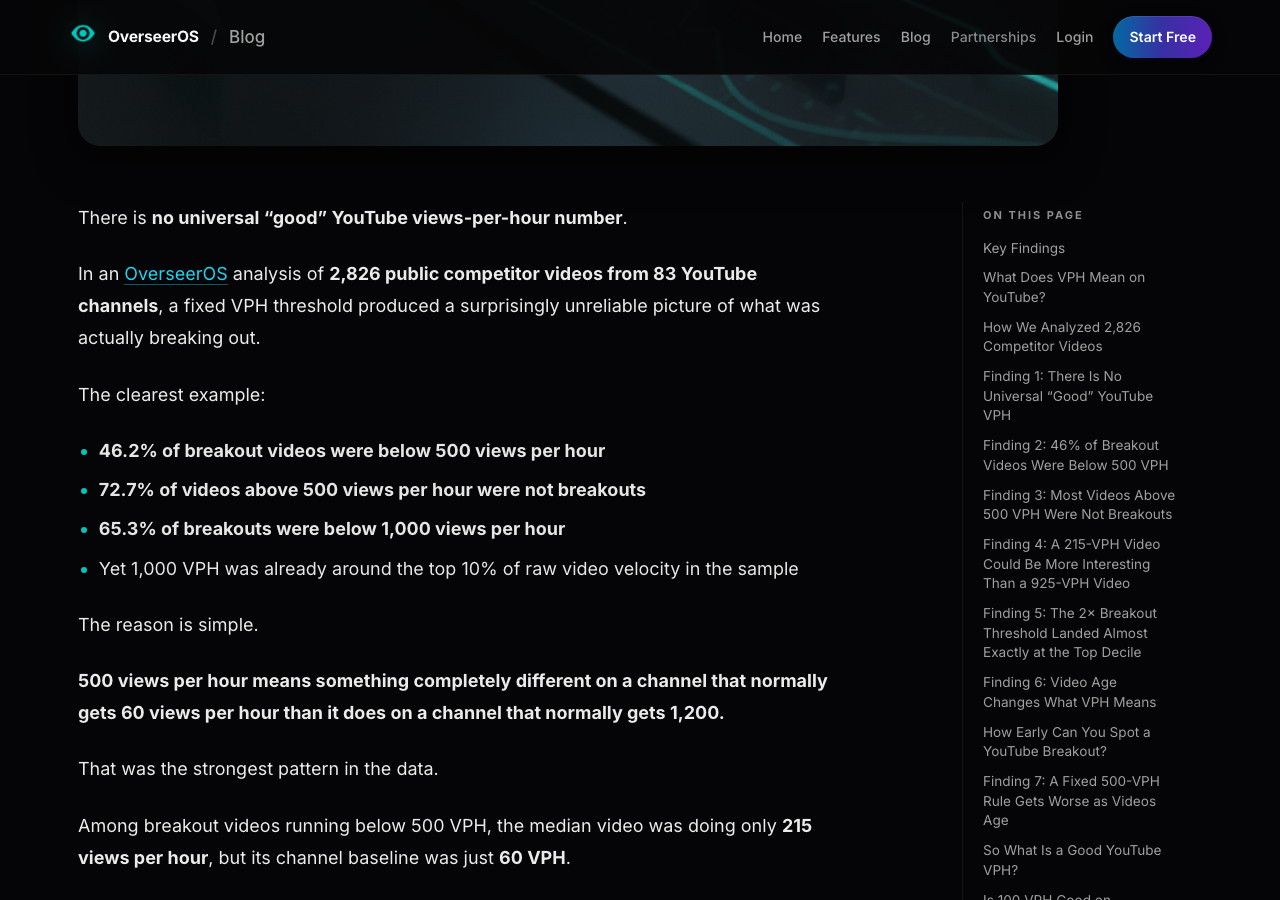Open the OverseerOS brand name link

tap(153, 37)
